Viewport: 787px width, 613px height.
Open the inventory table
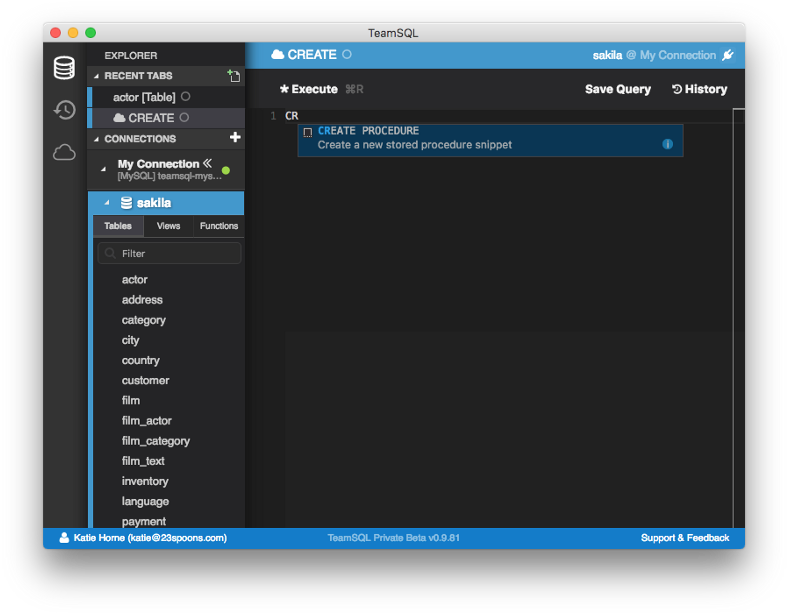coord(145,481)
